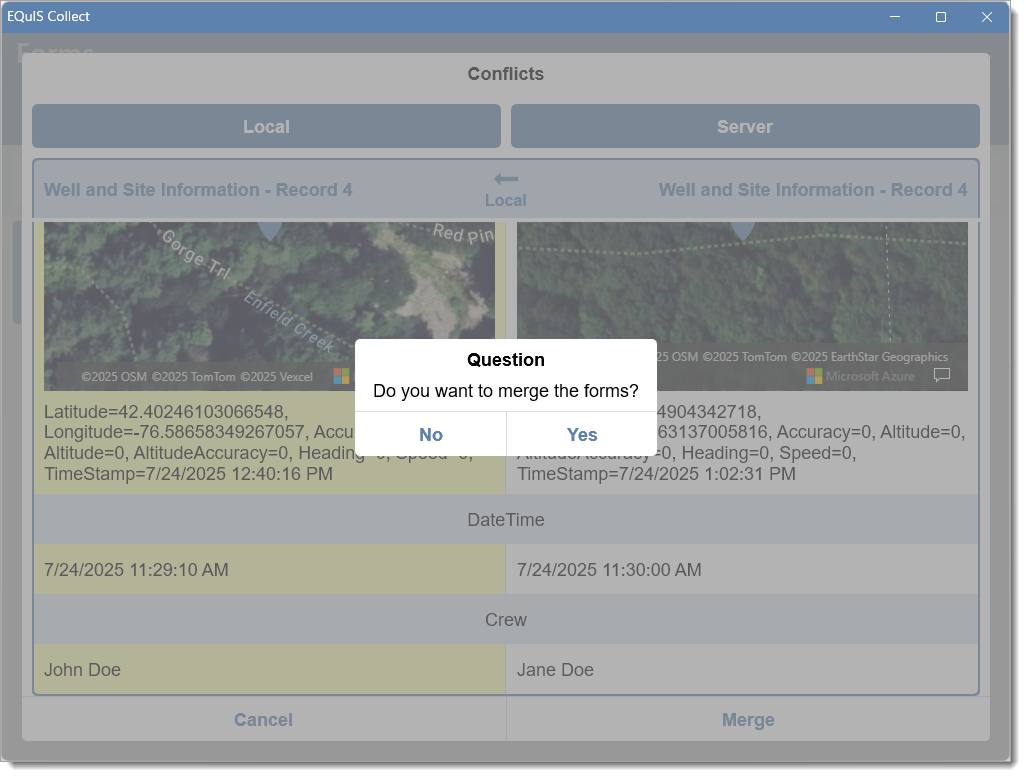1026x777 pixels.
Task: Click the Microsoft Azure logo on server map
Action: [x=860, y=376]
